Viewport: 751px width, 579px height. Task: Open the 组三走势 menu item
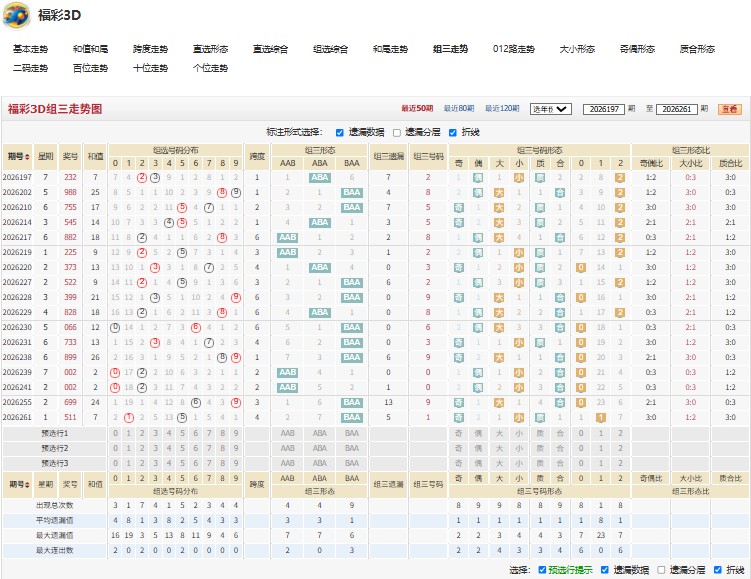click(x=450, y=49)
